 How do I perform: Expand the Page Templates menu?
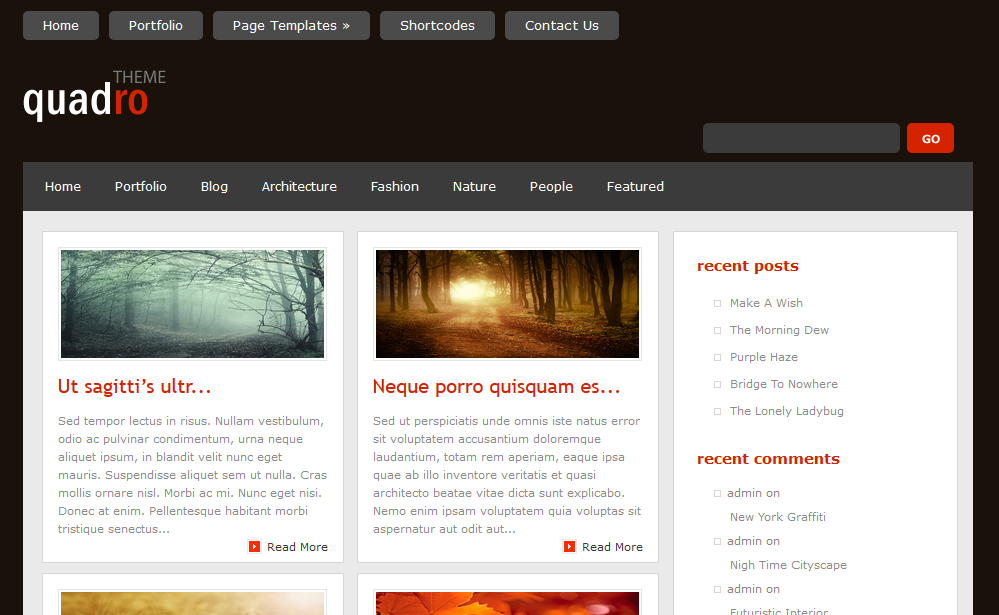[x=291, y=25]
